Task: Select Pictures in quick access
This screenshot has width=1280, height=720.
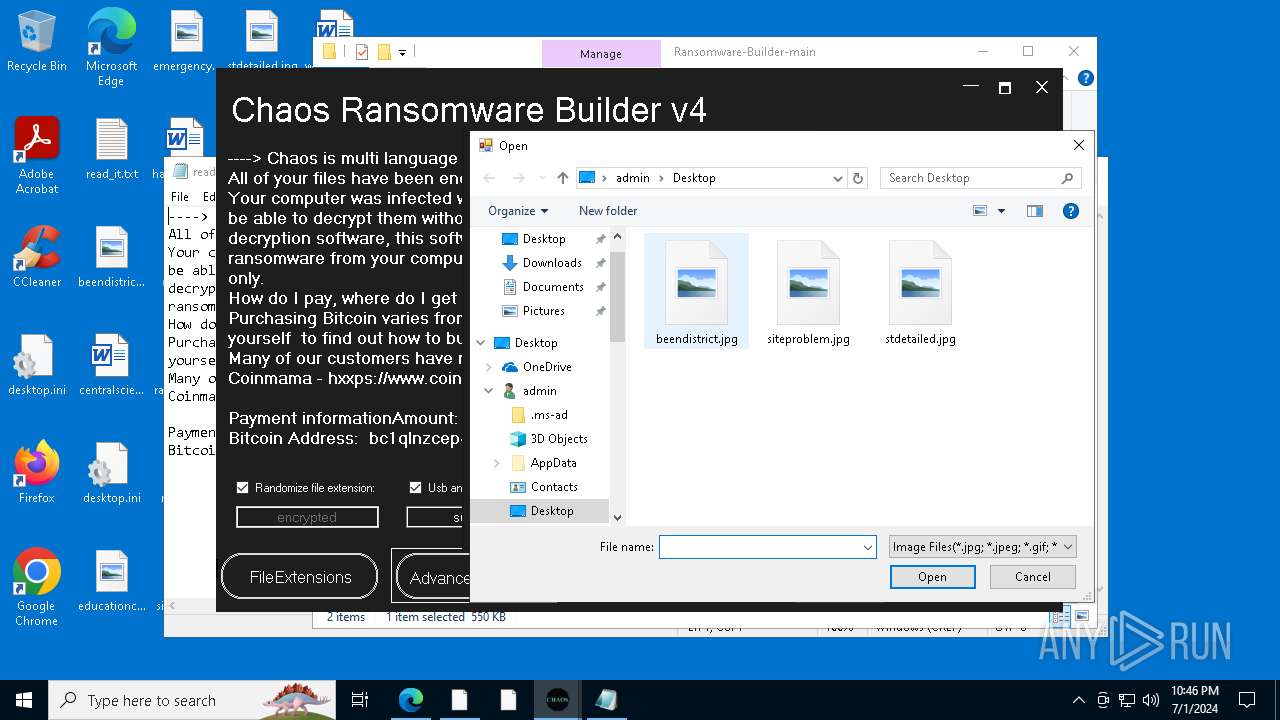Action: [x=543, y=311]
